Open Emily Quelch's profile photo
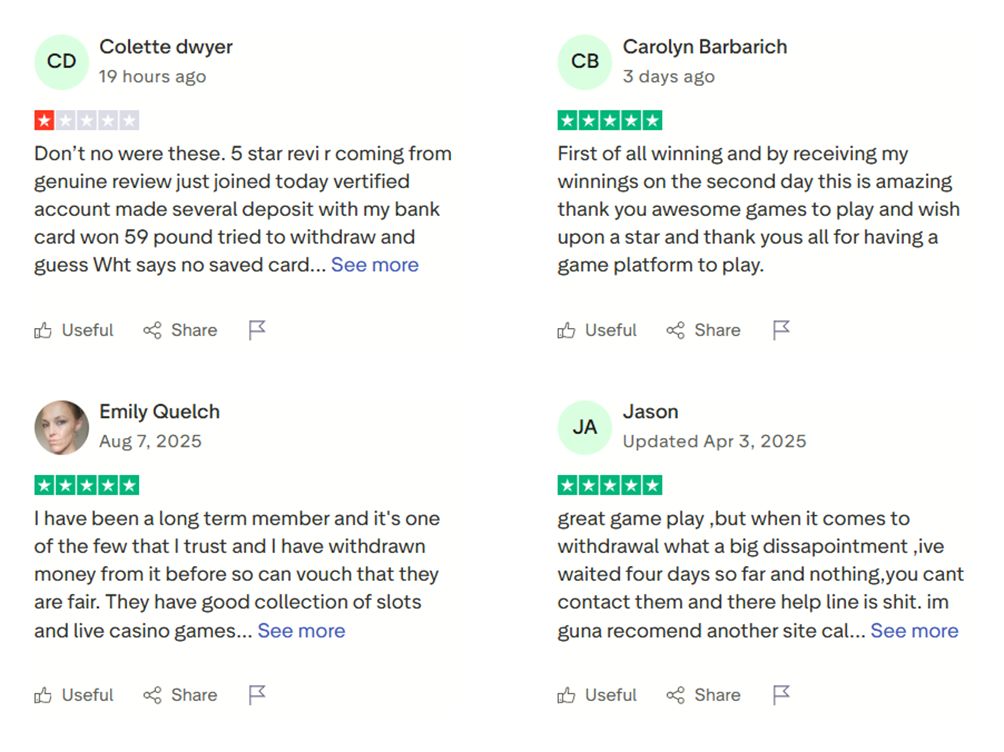The image size is (1004, 752). point(61,426)
